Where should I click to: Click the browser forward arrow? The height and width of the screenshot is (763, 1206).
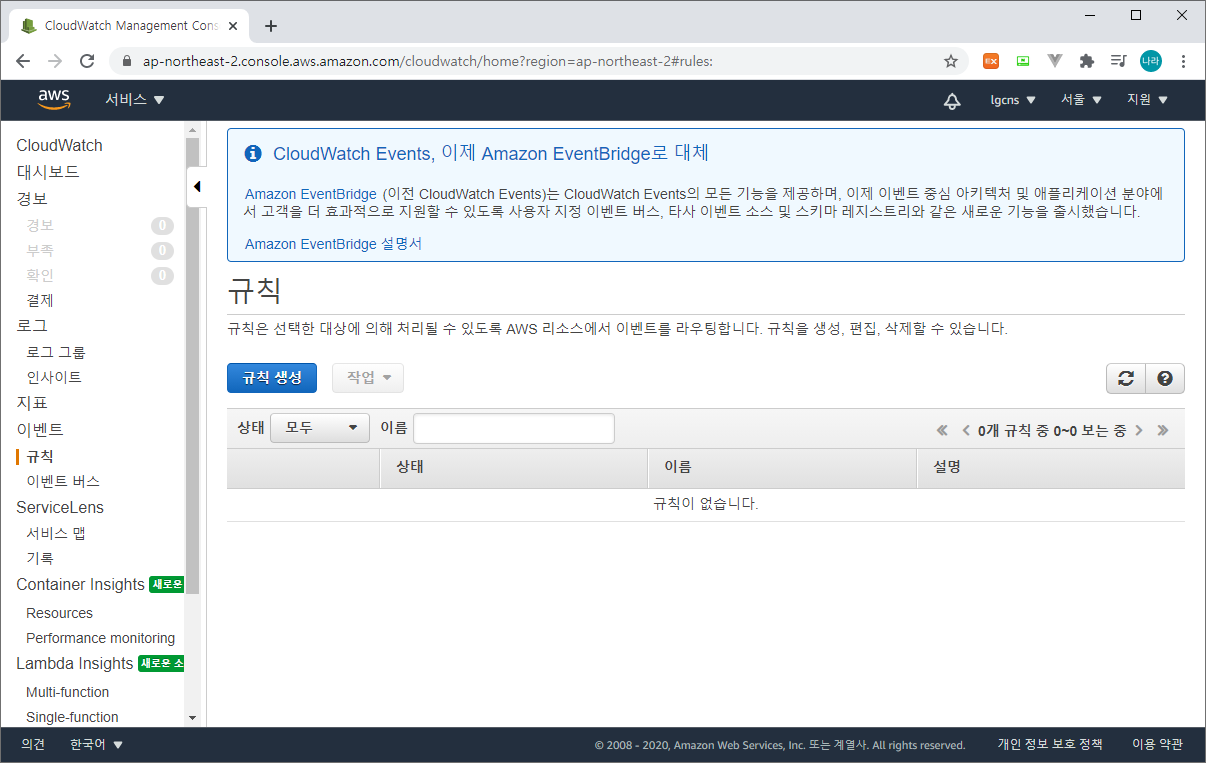tap(55, 61)
